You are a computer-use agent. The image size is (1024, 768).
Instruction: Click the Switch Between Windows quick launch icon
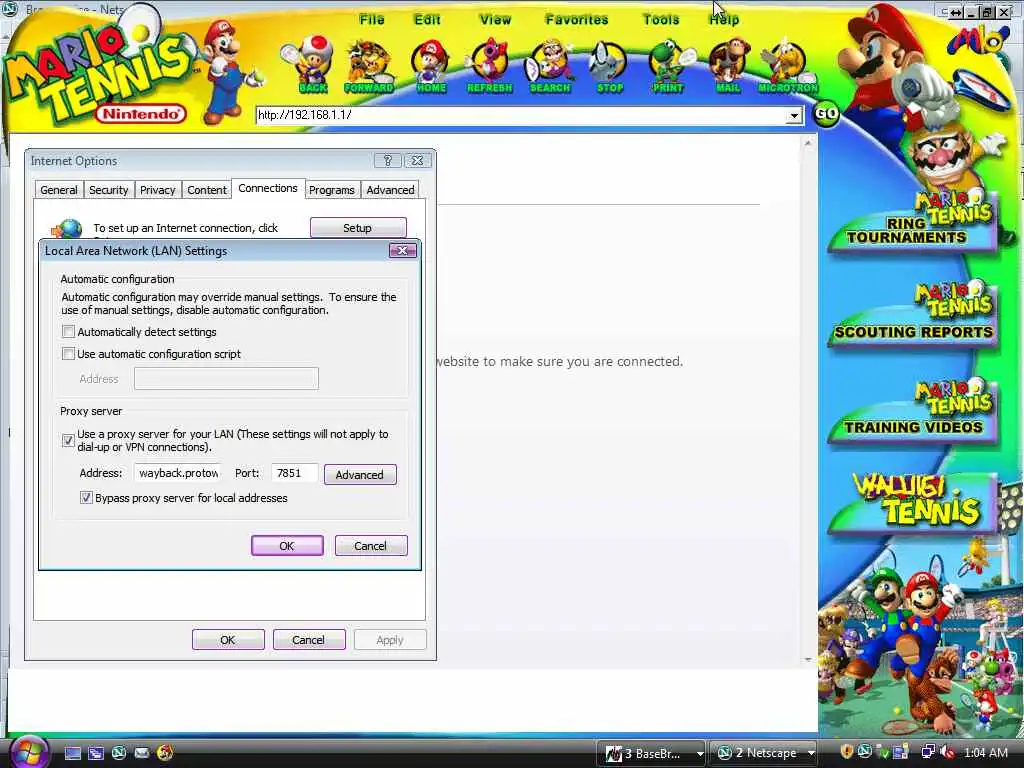(x=96, y=753)
